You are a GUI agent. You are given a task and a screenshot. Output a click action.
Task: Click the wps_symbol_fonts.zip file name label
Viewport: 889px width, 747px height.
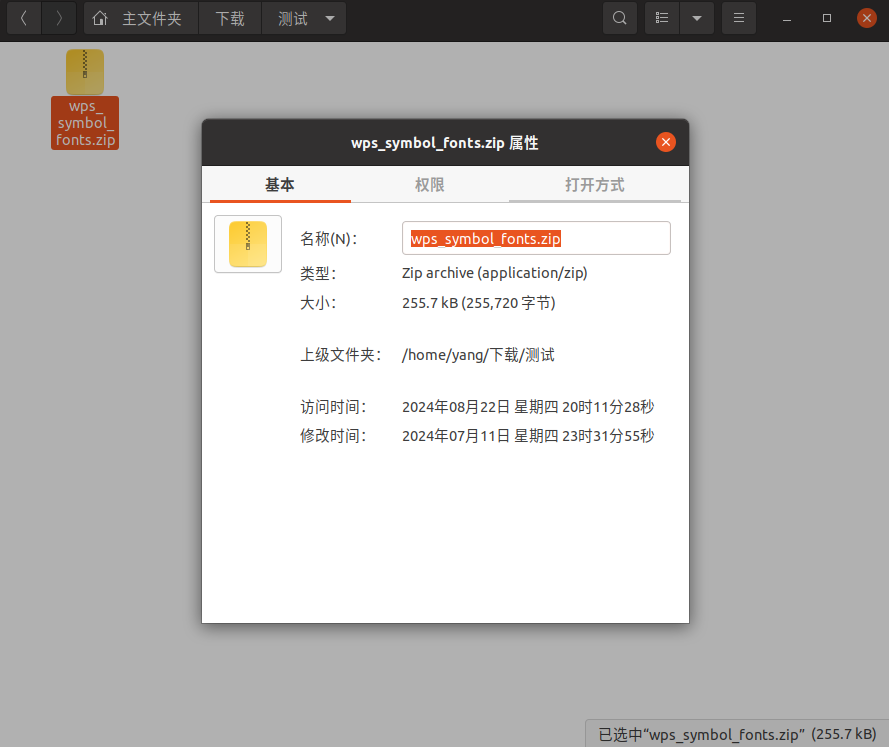point(85,123)
